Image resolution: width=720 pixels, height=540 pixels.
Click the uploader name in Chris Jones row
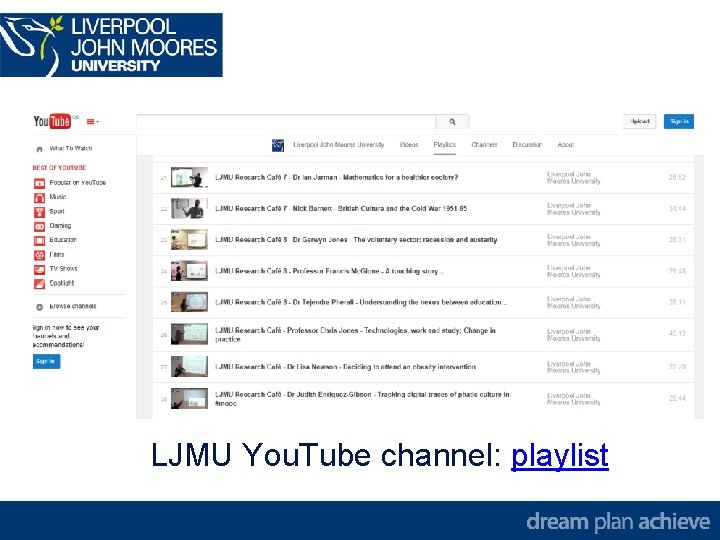point(574,334)
